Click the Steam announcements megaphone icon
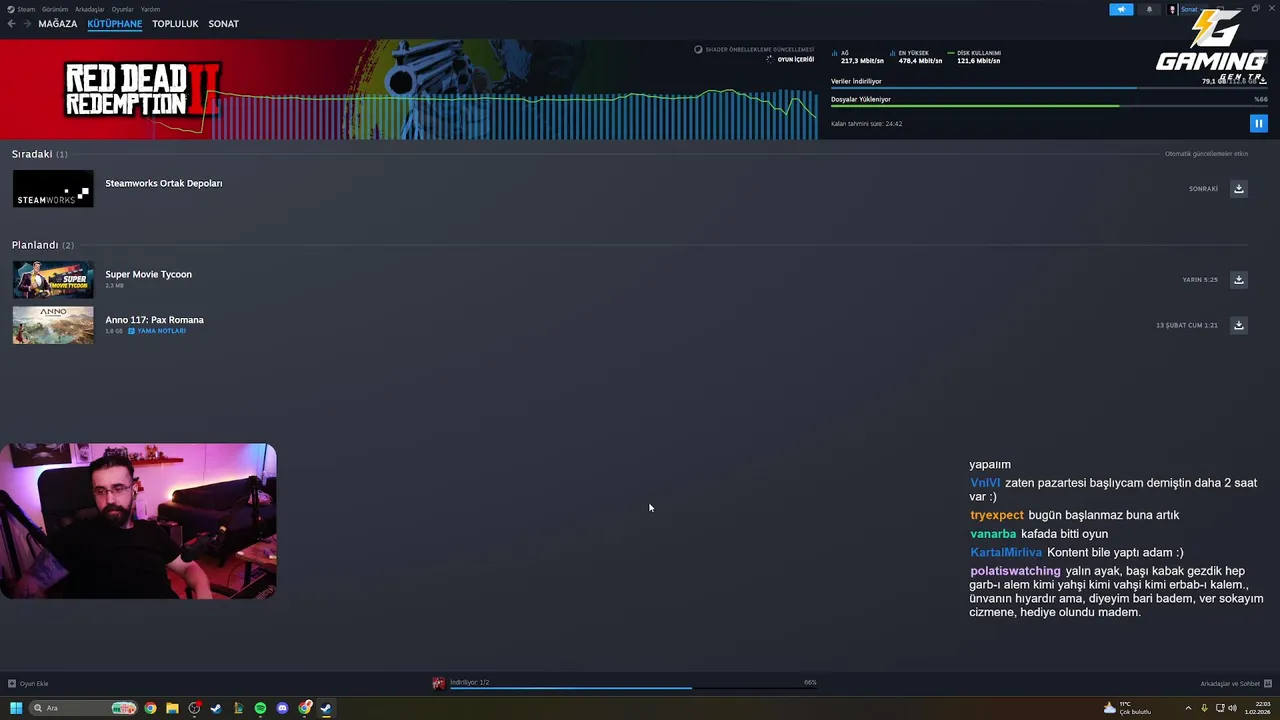1280x720 pixels. 1121,9
